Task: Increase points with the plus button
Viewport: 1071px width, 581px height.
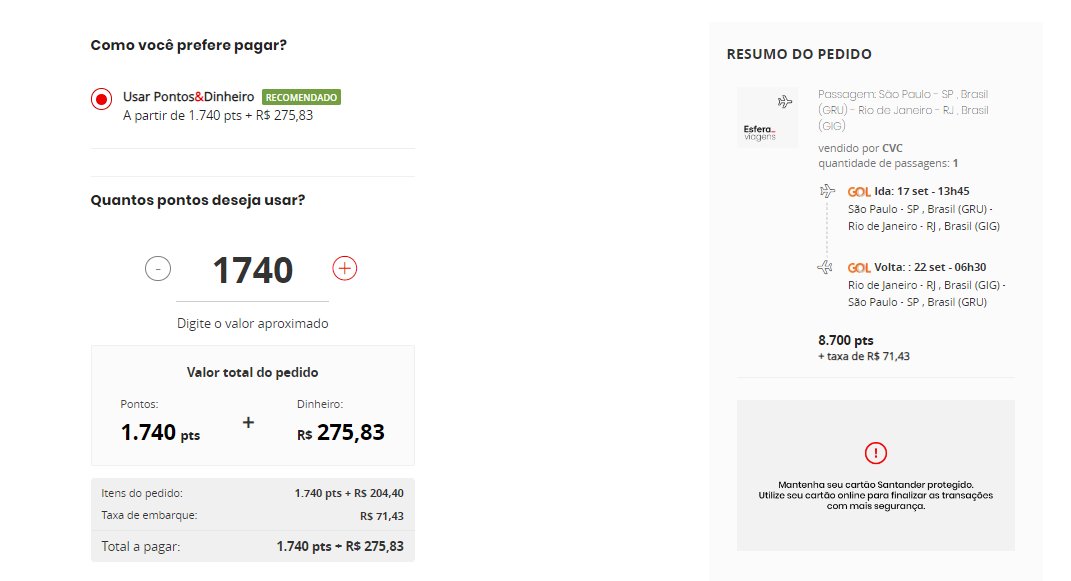Action: click(x=344, y=268)
